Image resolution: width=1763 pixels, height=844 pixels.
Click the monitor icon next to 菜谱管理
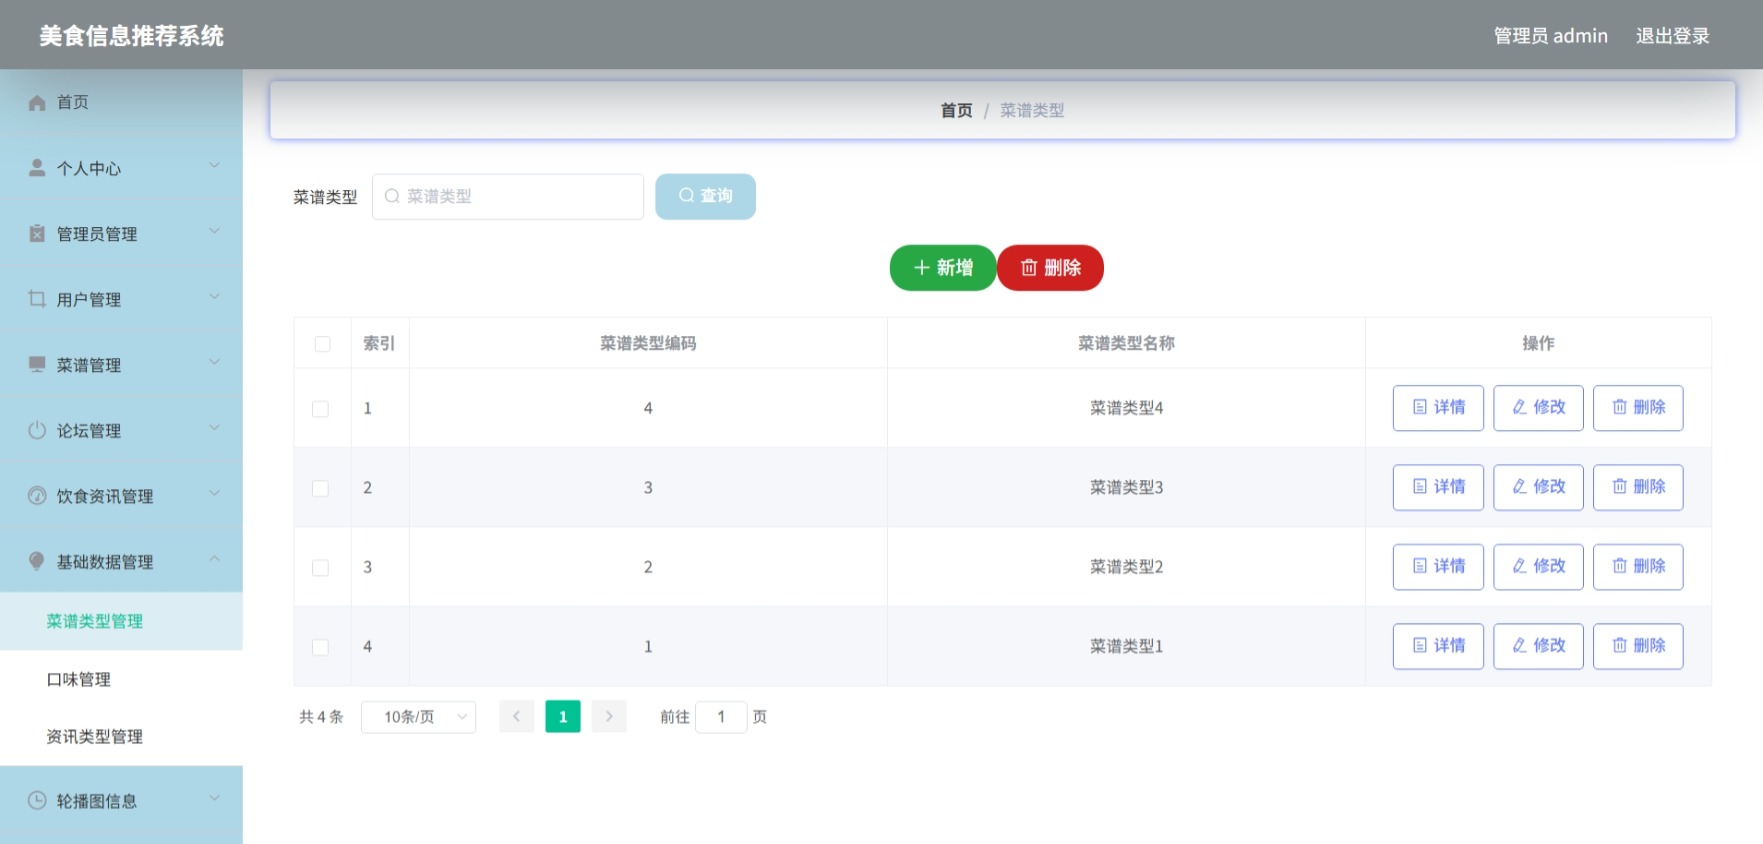coord(37,364)
